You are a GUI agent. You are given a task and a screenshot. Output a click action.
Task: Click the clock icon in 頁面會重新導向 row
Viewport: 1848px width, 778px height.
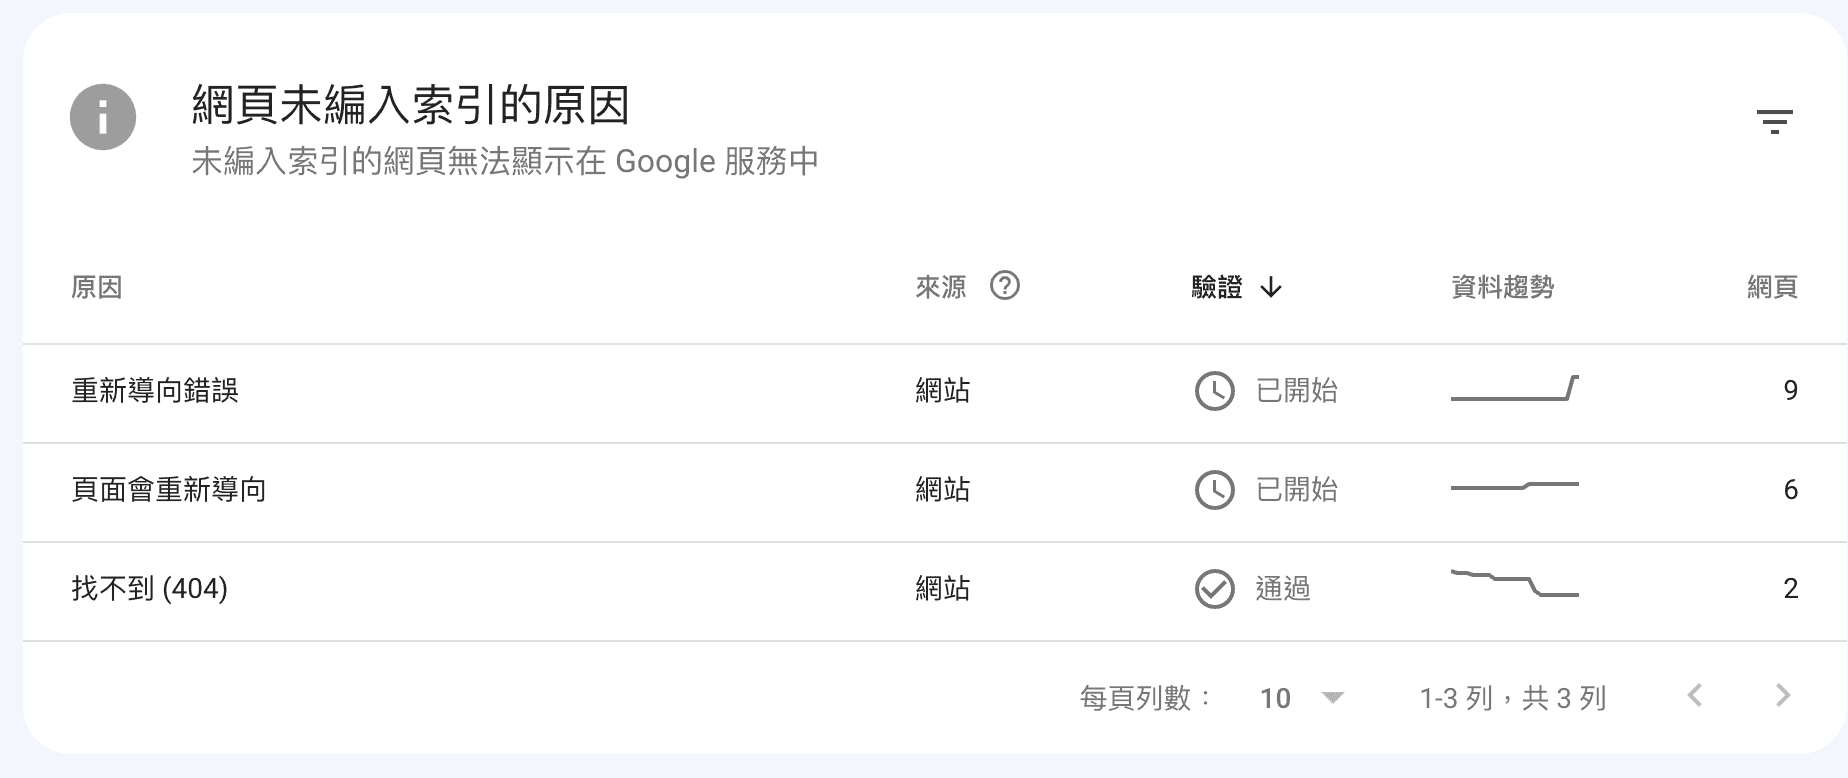click(1214, 490)
